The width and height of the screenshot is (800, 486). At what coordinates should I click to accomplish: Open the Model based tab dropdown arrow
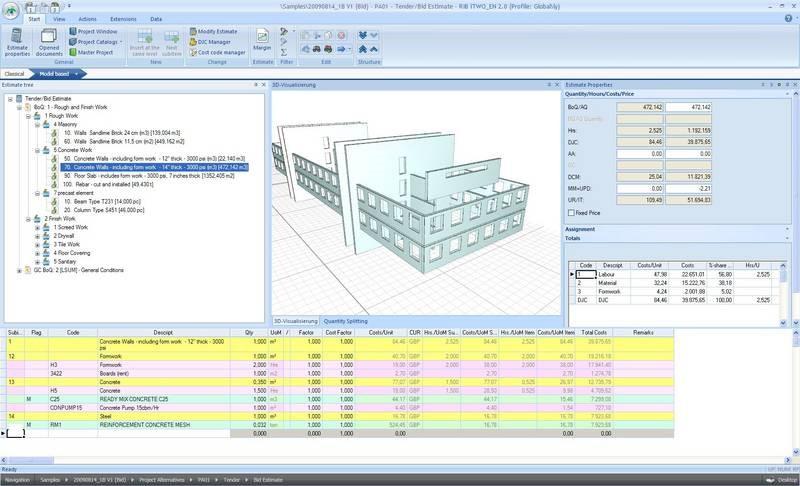point(77,74)
